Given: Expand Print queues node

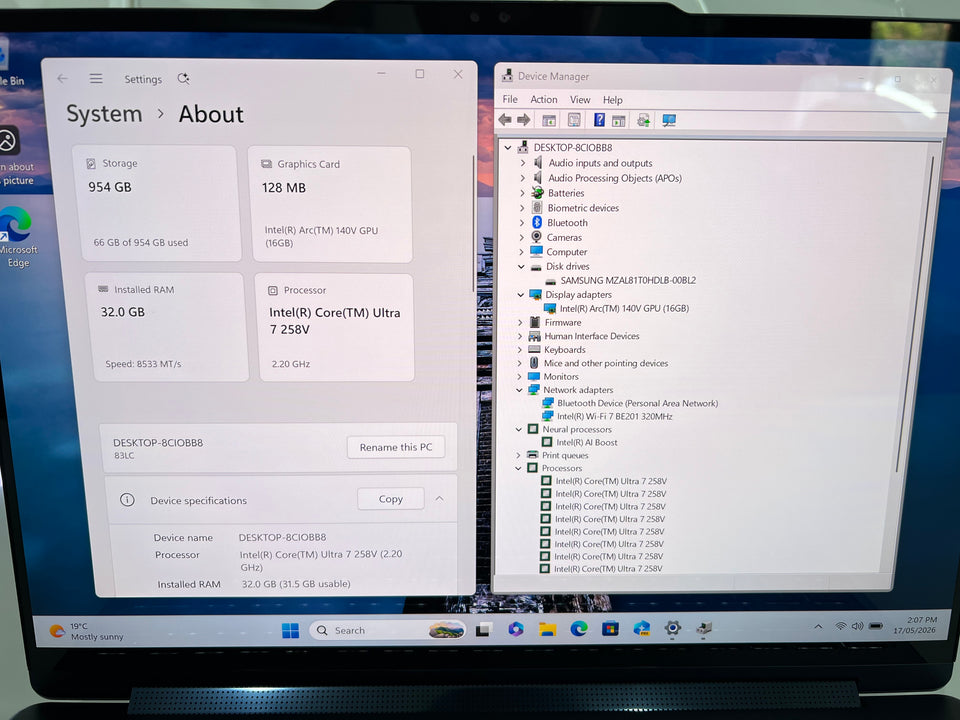Looking at the screenshot, I should [518, 455].
